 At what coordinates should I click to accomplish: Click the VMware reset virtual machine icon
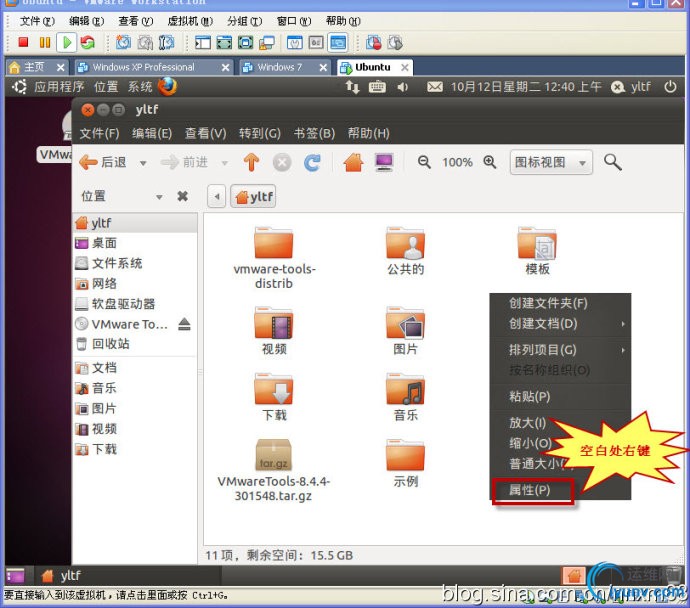[x=88, y=42]
